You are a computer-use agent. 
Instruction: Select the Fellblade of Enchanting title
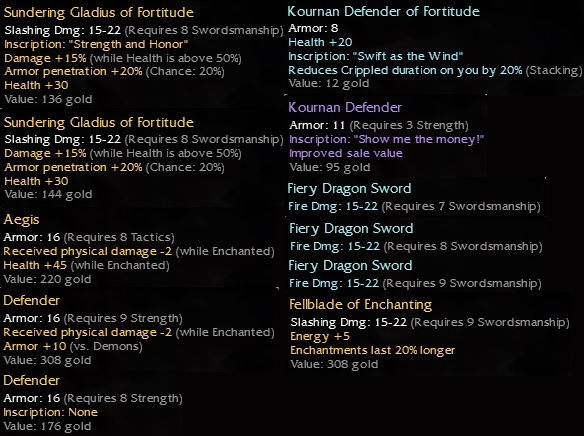click(361, 305)
